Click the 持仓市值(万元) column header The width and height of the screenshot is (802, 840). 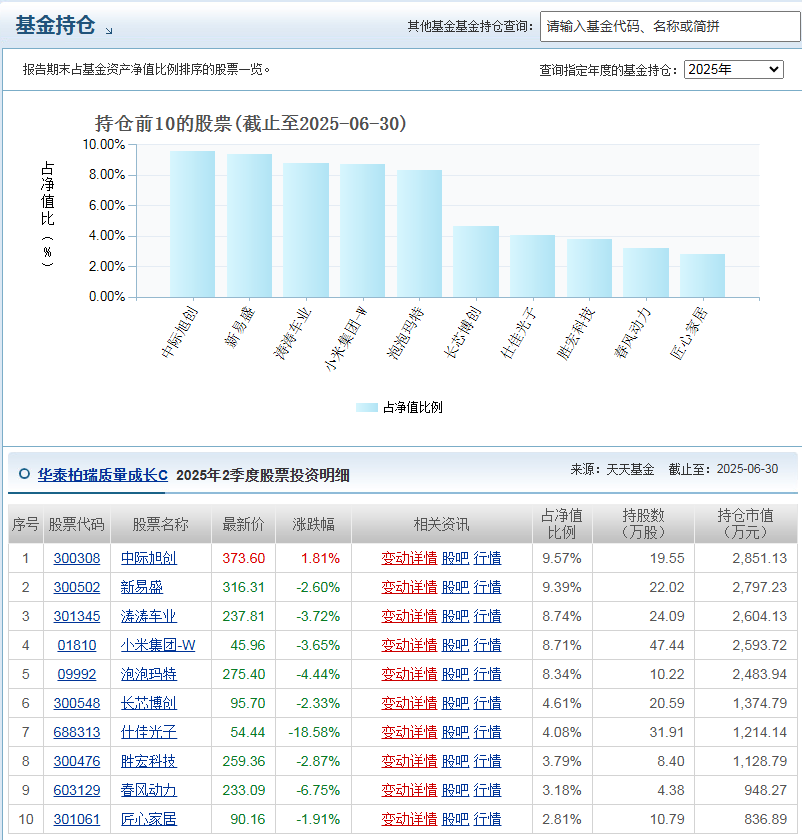(x=745, y=523)
